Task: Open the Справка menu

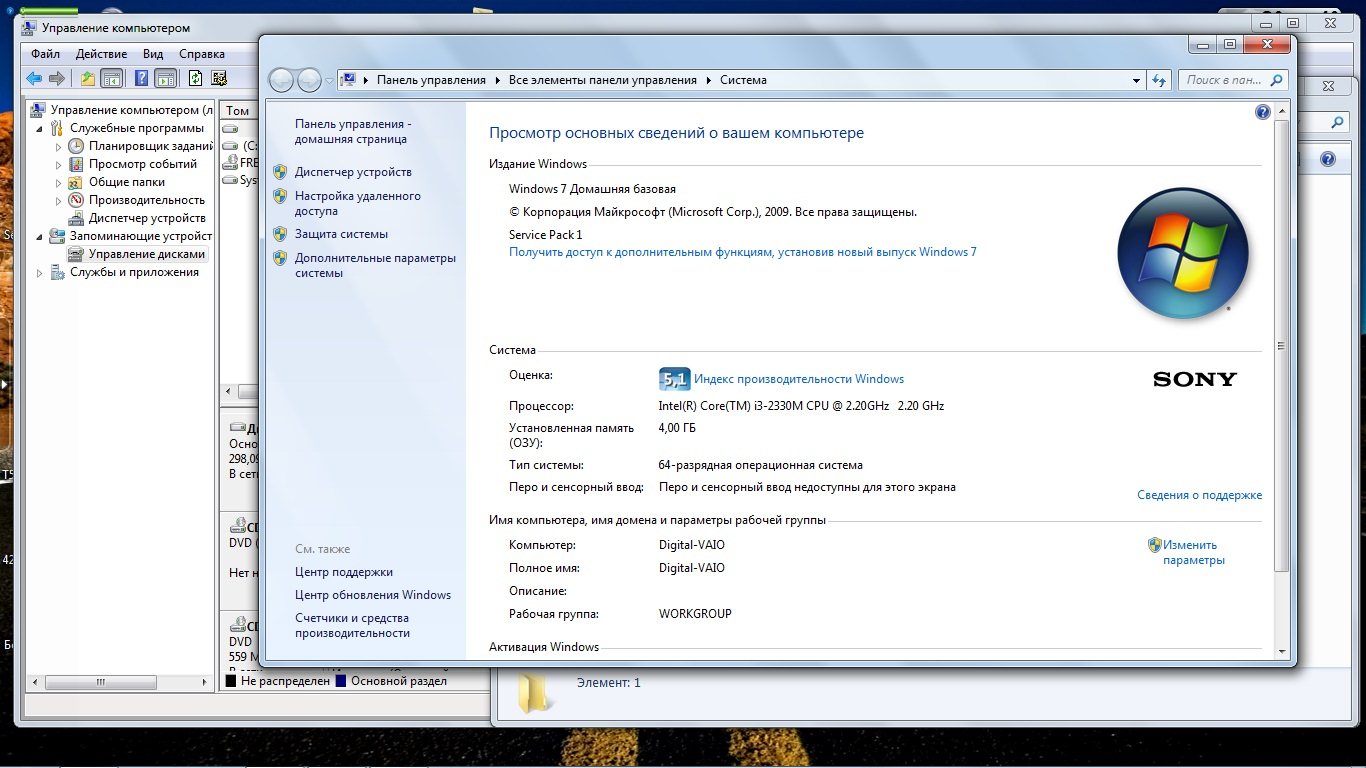Action: [x=202, y=54]
